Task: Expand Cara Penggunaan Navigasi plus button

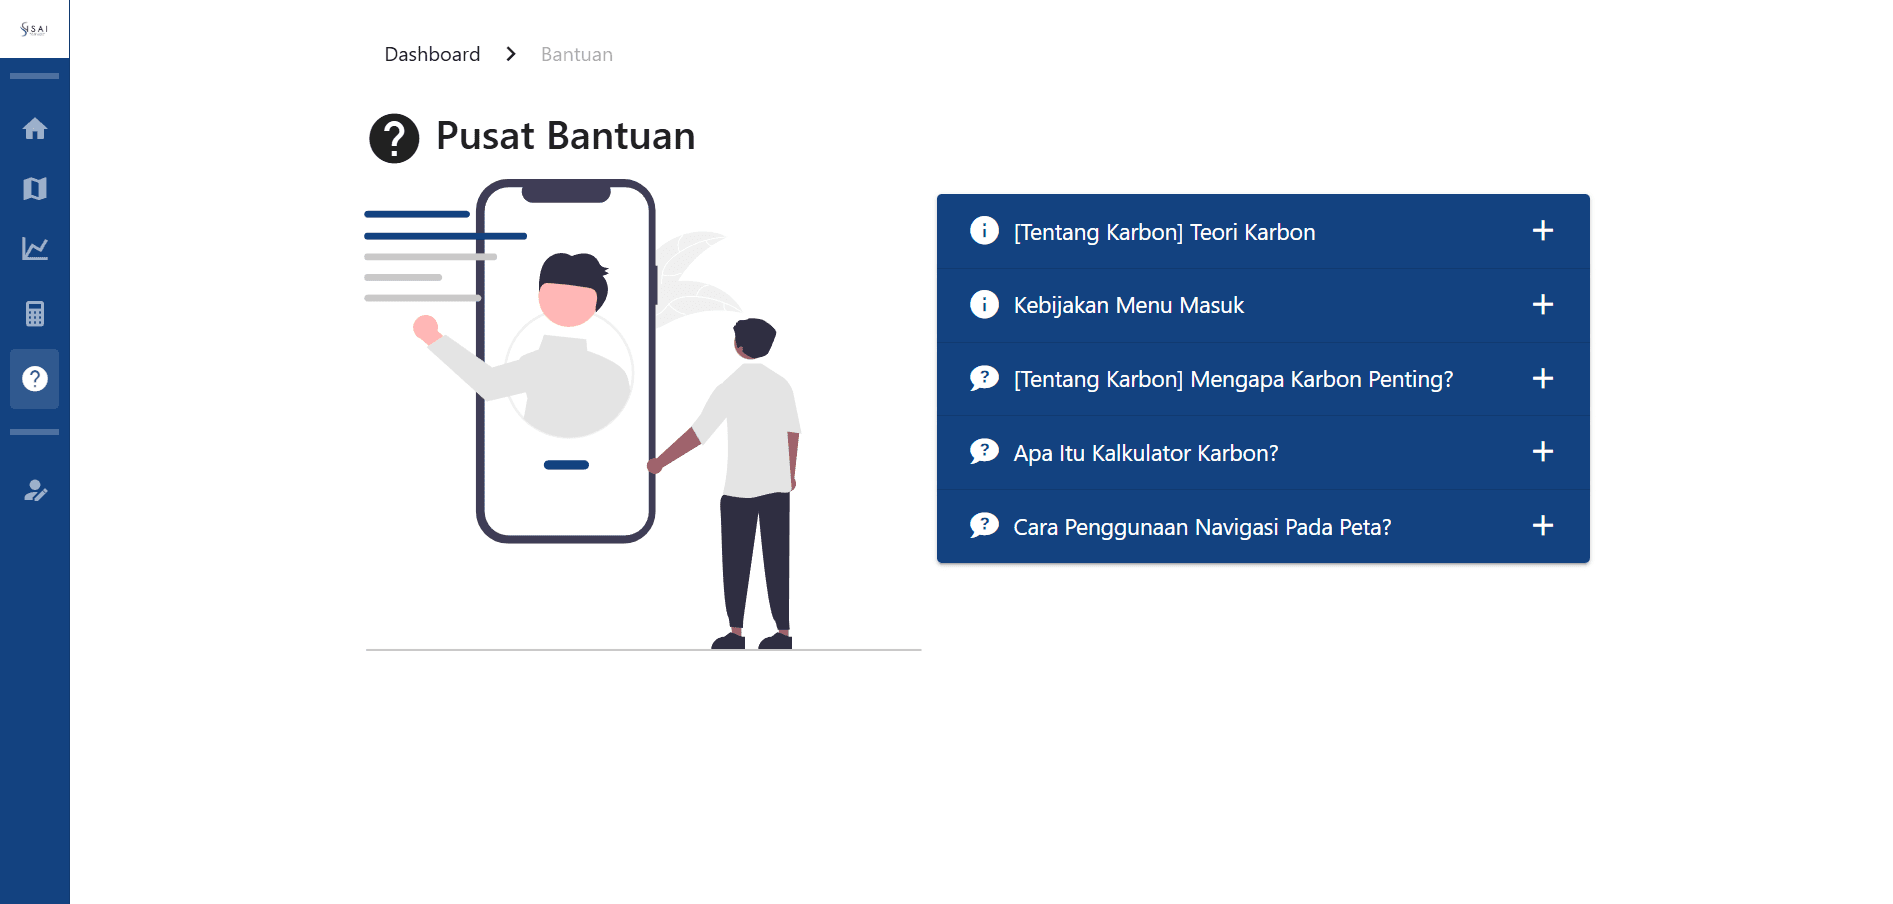Action: 1542,526
